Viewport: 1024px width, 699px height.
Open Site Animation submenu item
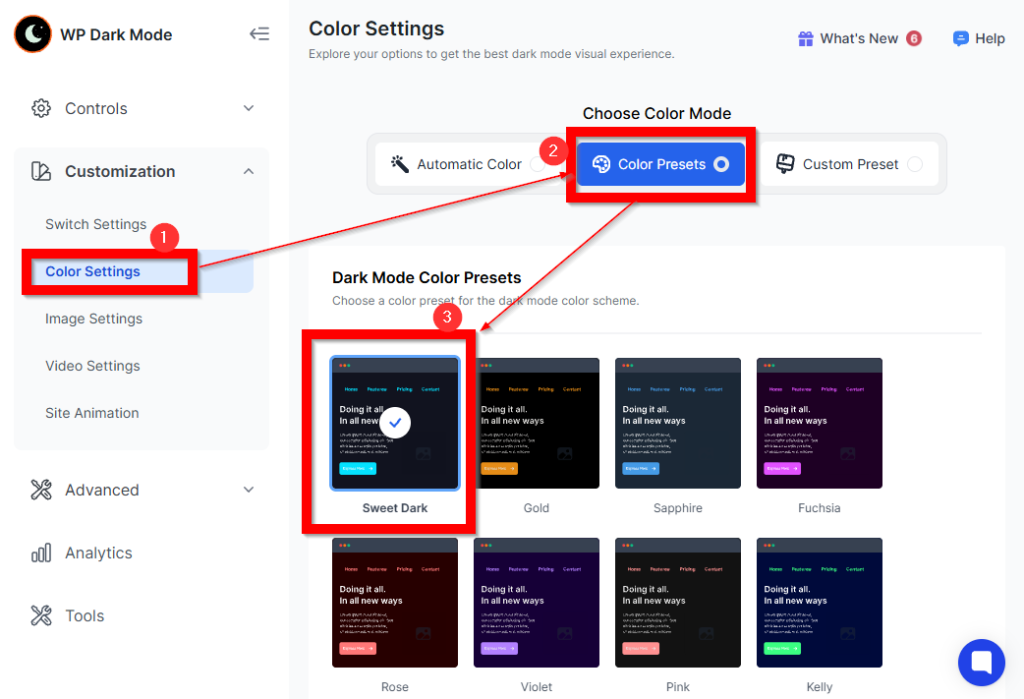[x=92, y=413]
